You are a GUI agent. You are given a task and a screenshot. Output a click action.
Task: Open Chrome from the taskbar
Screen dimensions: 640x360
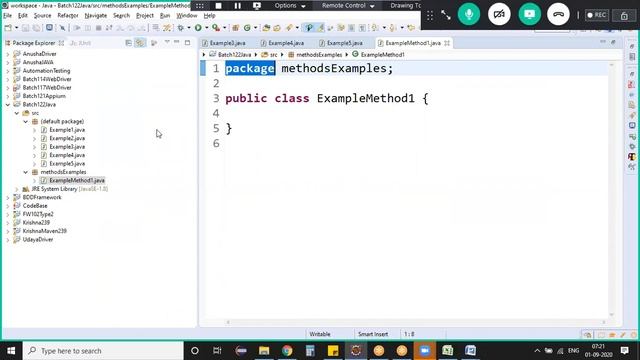(x=287, y=351)
